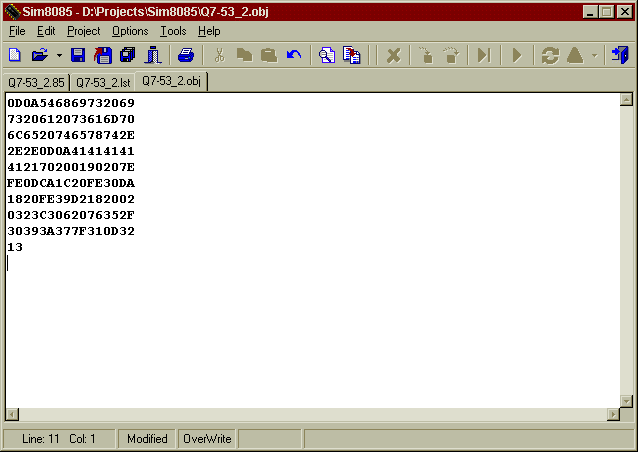Click the Find magnifier icon

click(x=327, y=55)
